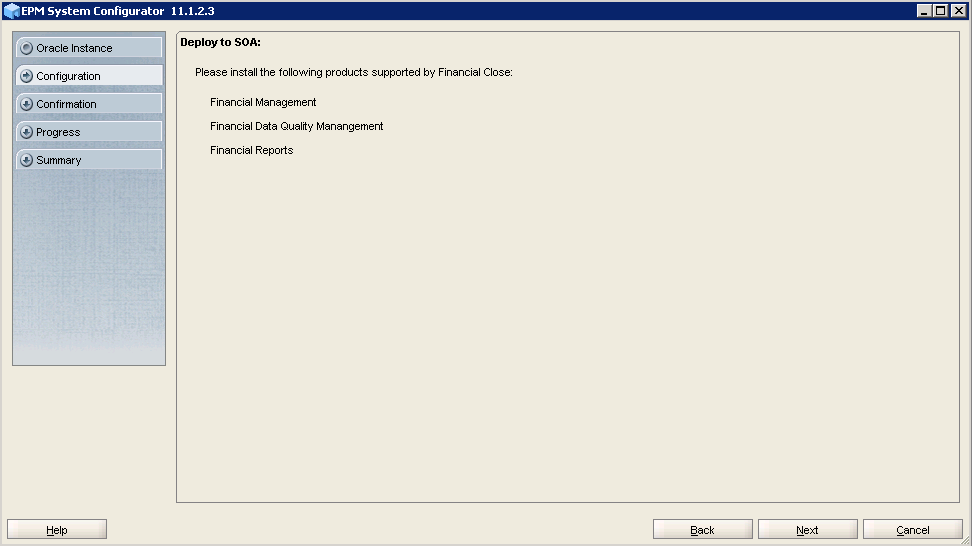Click the Financial Management product text
The height and width of the screenshot is (546, 972).
coord(263,102)
